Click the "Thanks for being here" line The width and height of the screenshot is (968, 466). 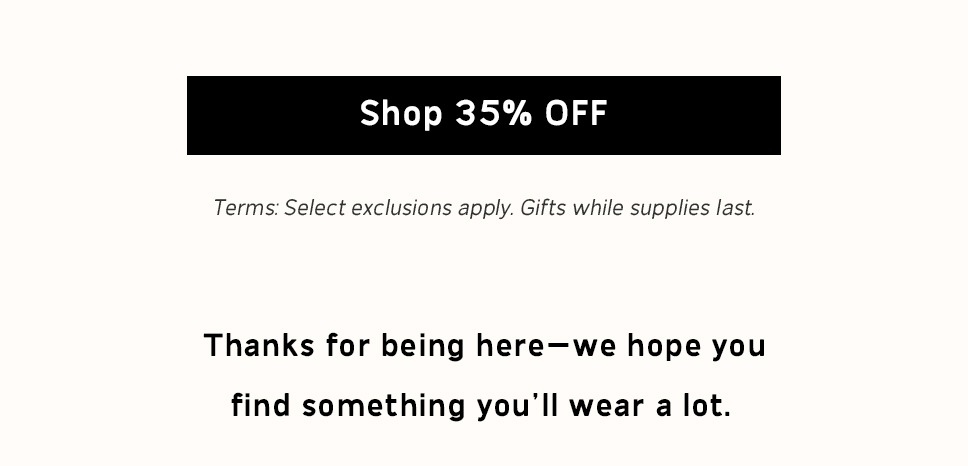pos(484,346)
